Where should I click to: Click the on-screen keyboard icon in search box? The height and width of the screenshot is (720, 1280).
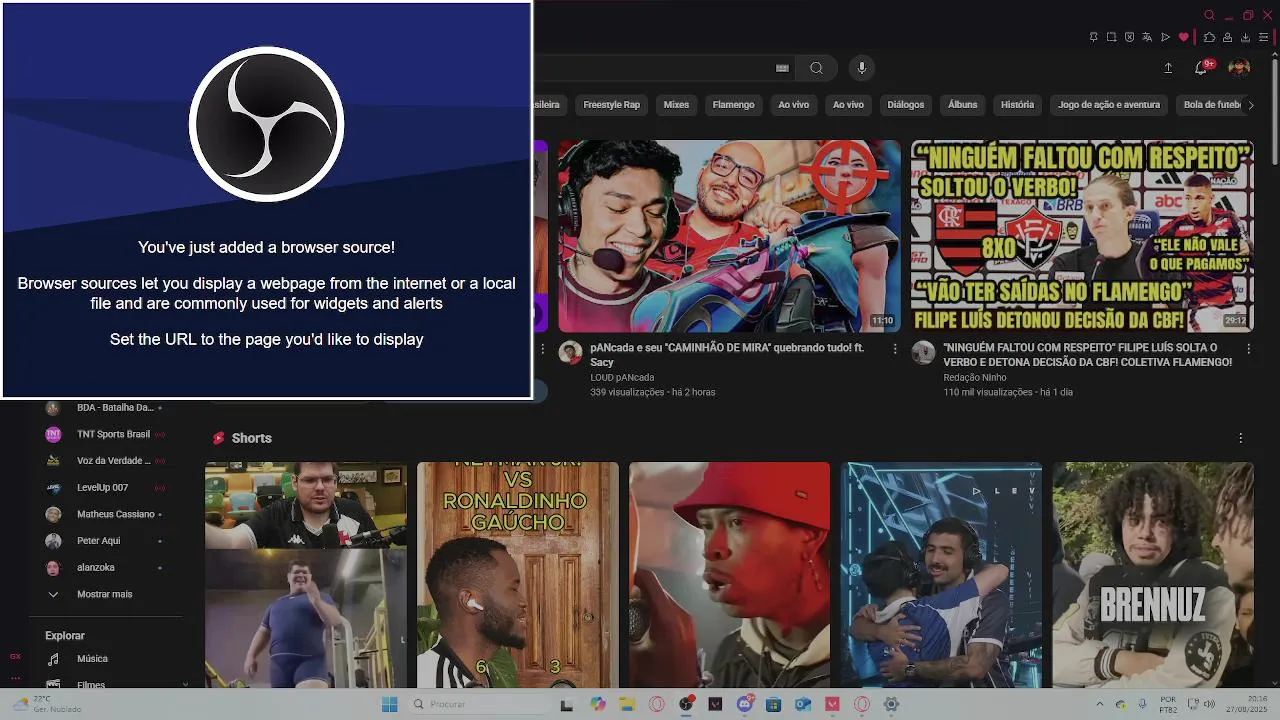point(782,68)
